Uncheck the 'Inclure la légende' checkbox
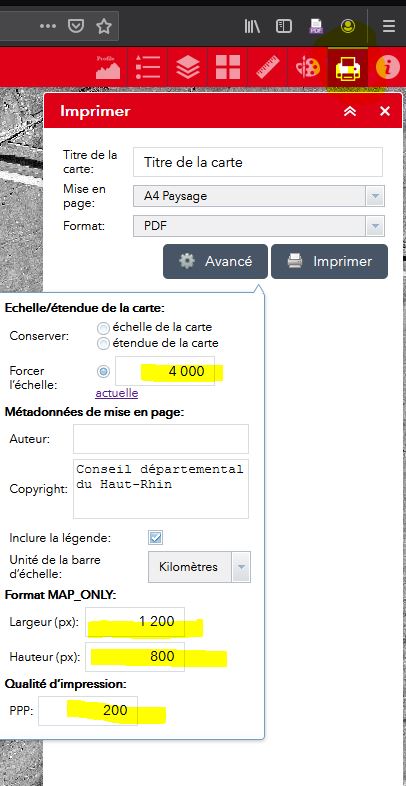Image resolution: width=406 pixels, height=786 pixels. [155, 538]
